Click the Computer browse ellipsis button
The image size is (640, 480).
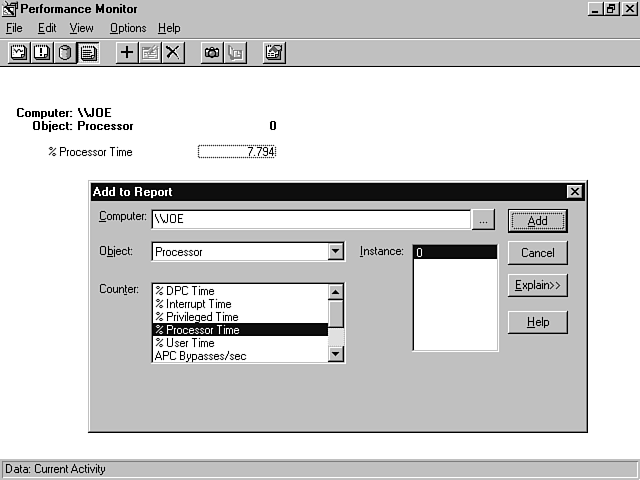[x=484, y=220]
